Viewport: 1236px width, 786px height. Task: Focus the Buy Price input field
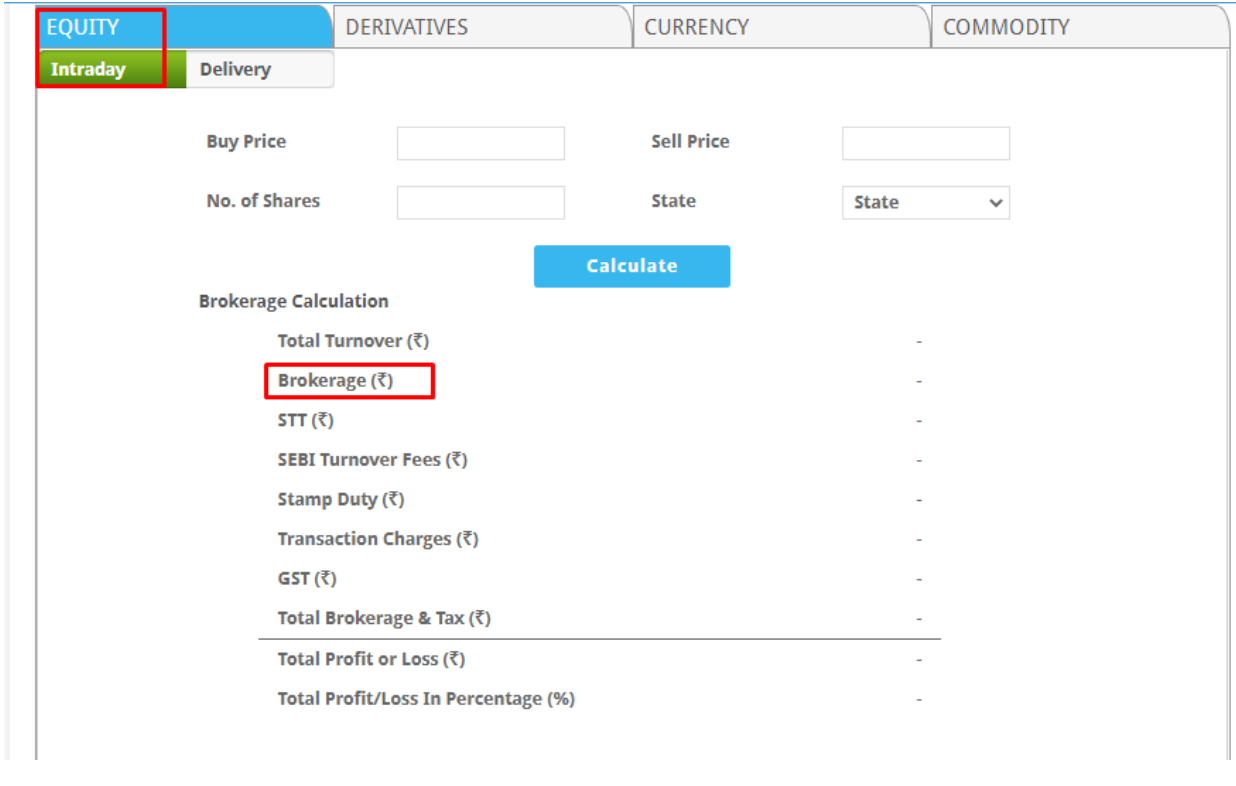(x=480, y=143)
